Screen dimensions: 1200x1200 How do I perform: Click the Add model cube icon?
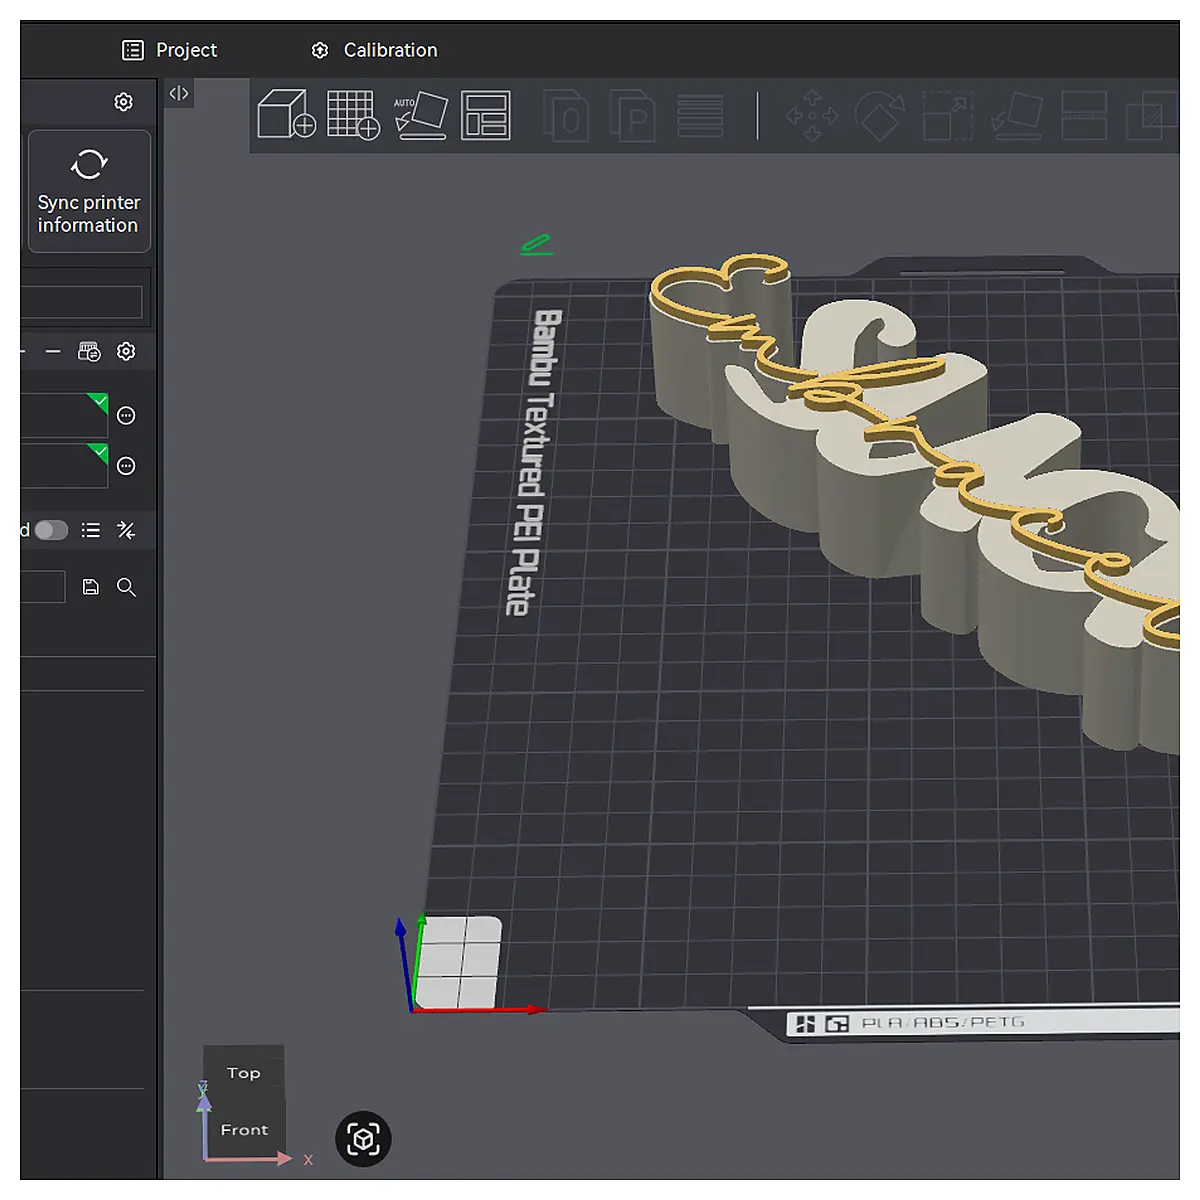tap(287, 114)
